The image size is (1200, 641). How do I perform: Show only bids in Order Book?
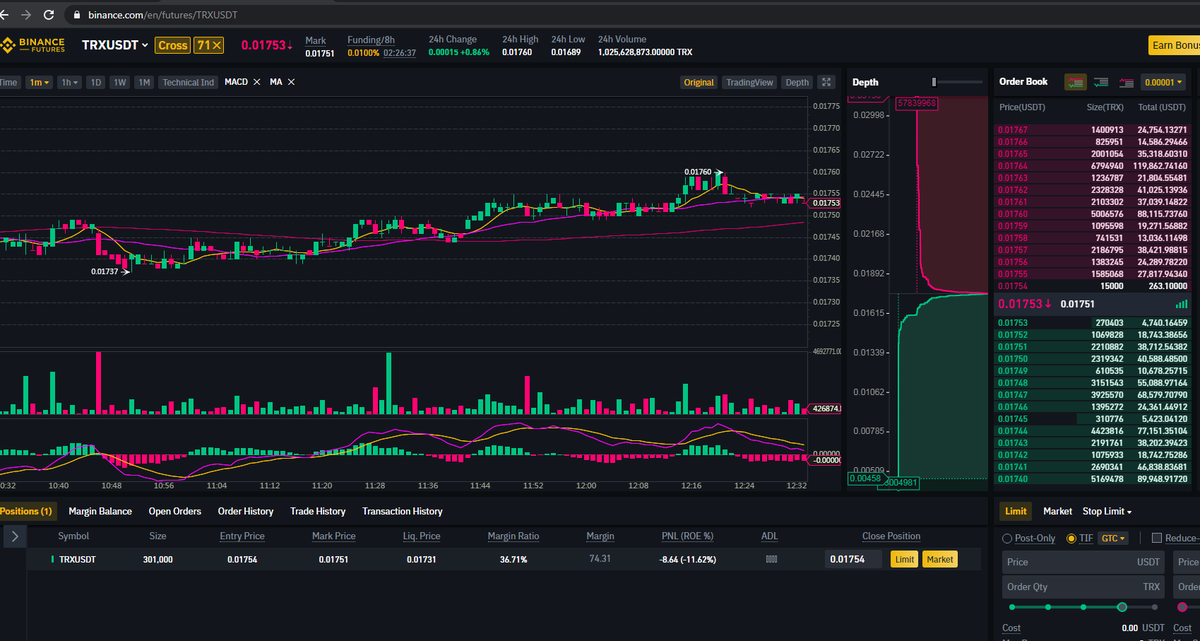(x=1101, y=82)
